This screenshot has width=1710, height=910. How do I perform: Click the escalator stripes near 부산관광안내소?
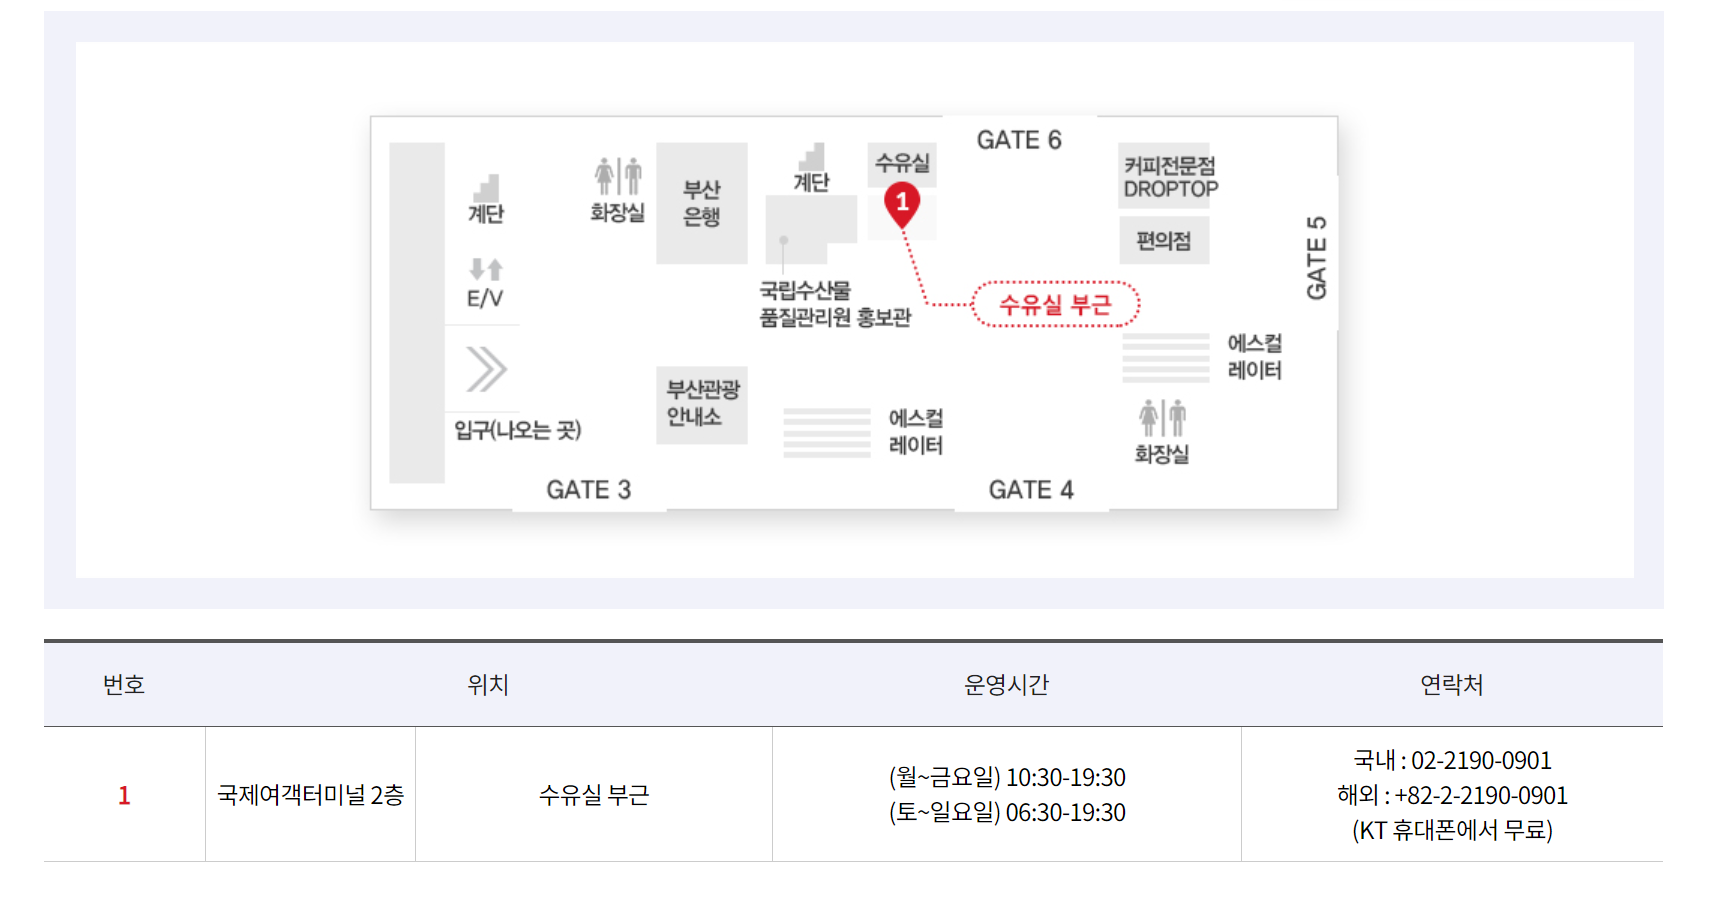coord(827,432)
